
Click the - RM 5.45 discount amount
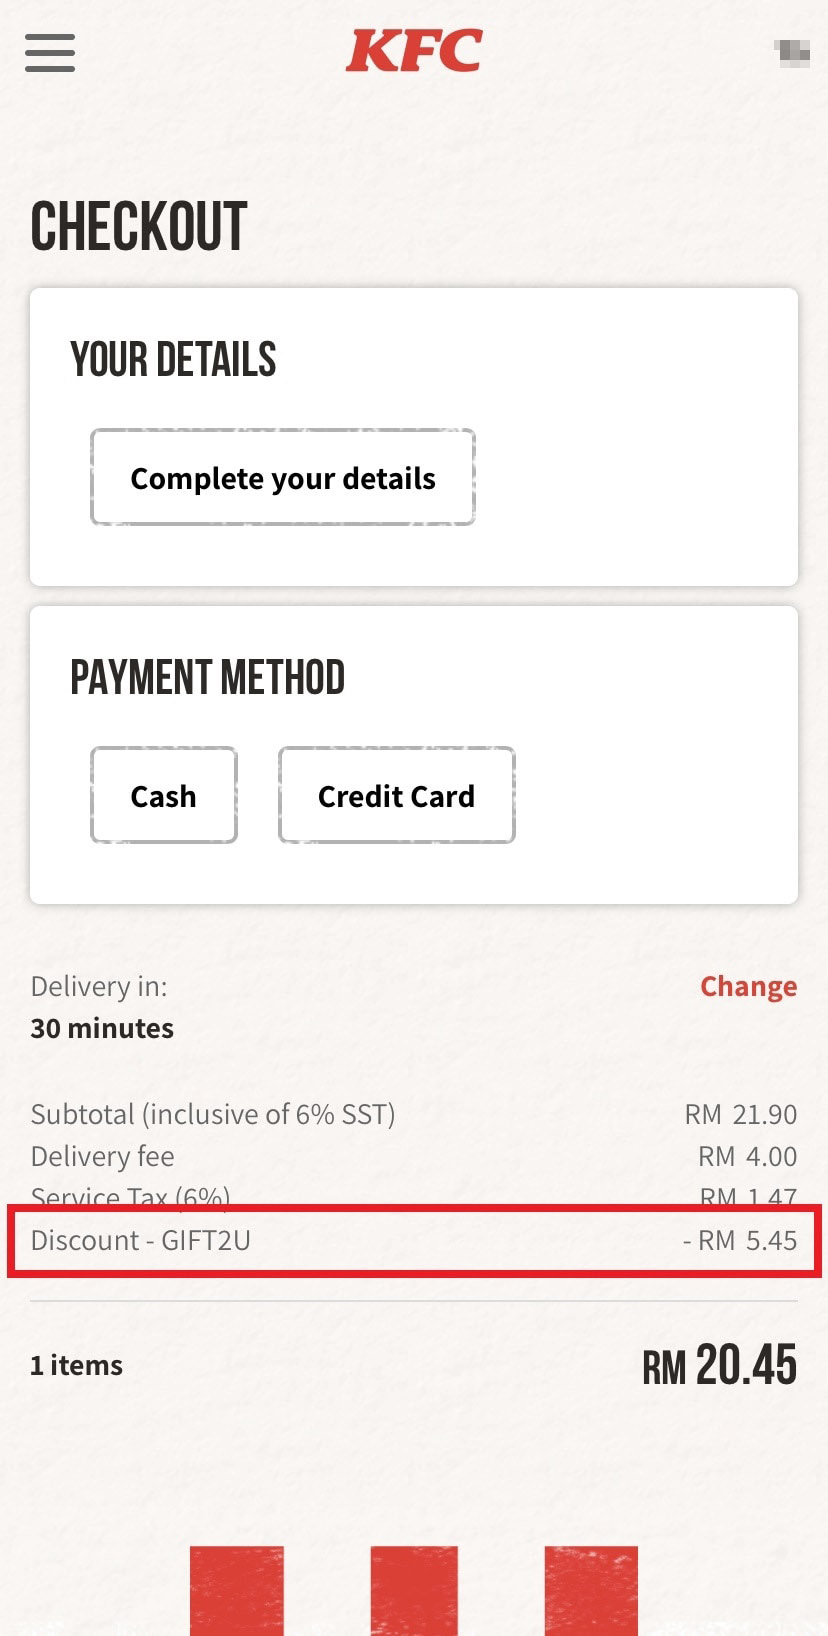tap(740, 1240)
